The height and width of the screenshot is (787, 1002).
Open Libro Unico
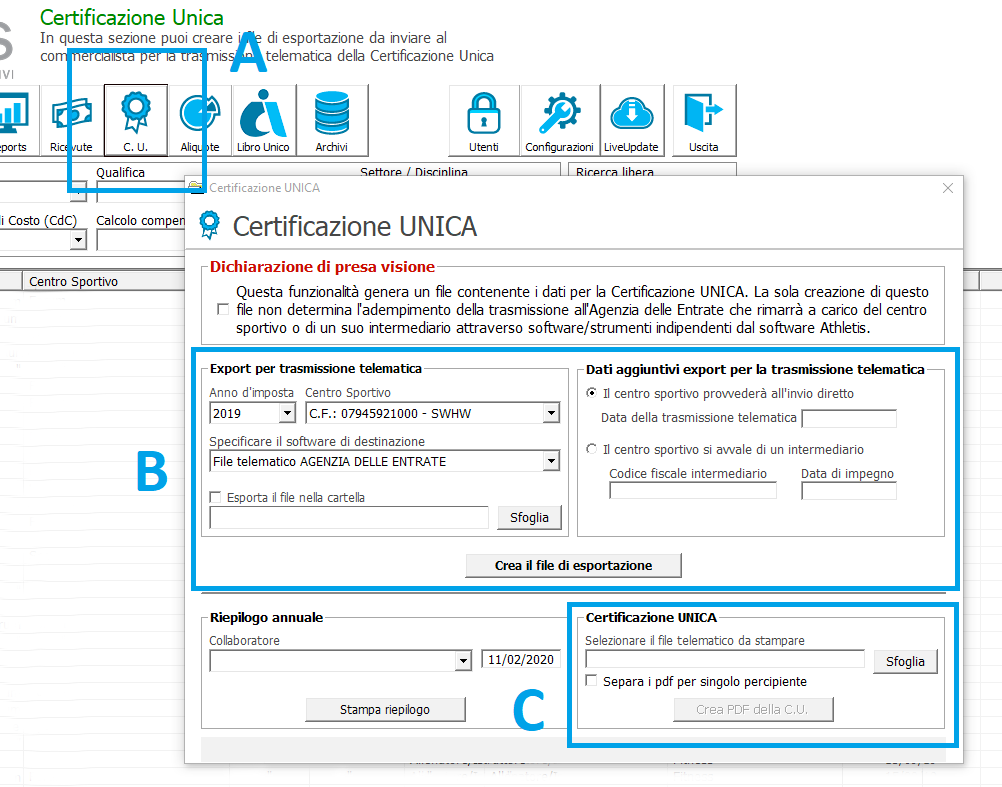pos(263,120)
